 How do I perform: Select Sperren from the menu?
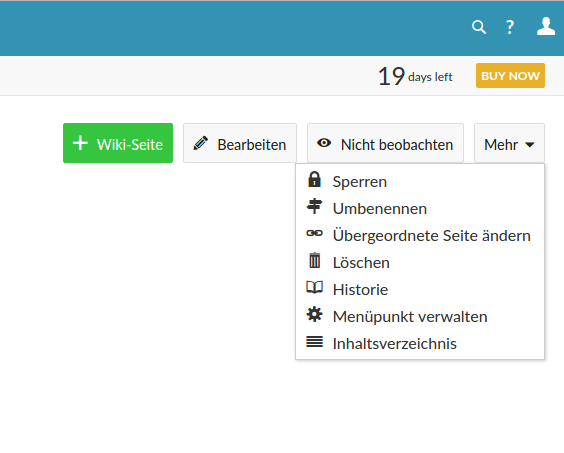click(x=420, y=181)
